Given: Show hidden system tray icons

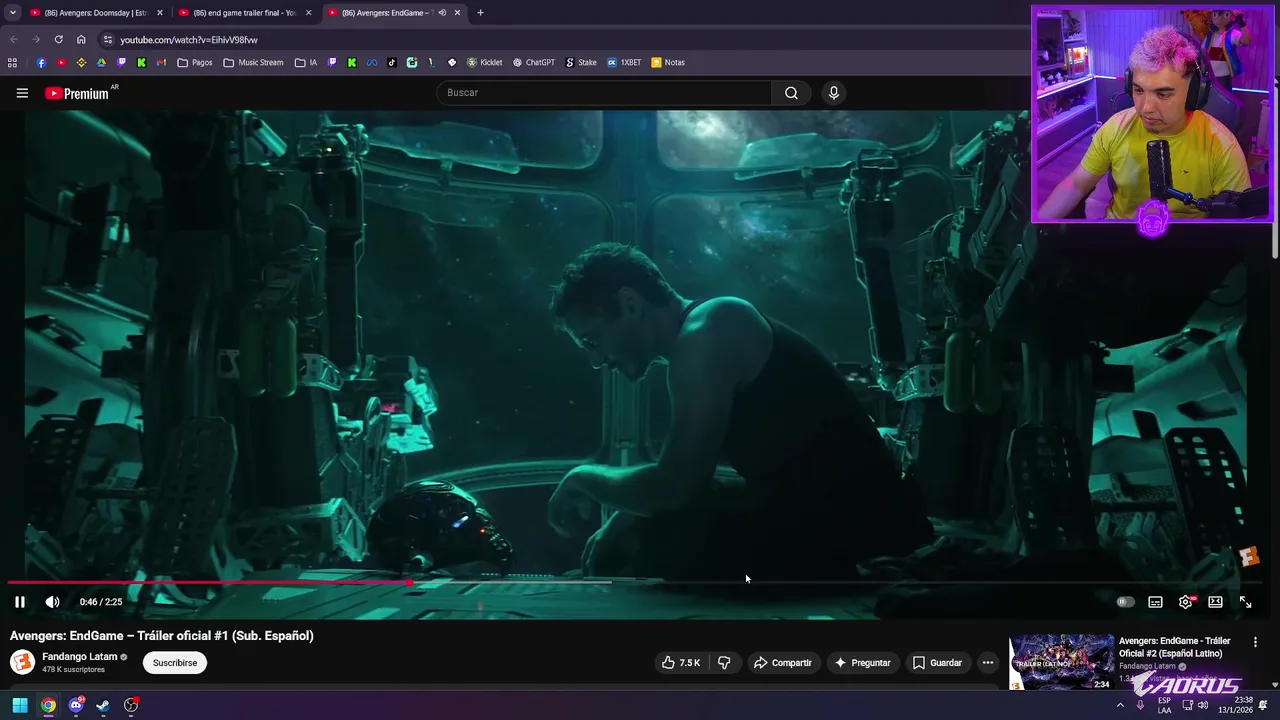Looking at the screenshot, I should (1120, 705).
